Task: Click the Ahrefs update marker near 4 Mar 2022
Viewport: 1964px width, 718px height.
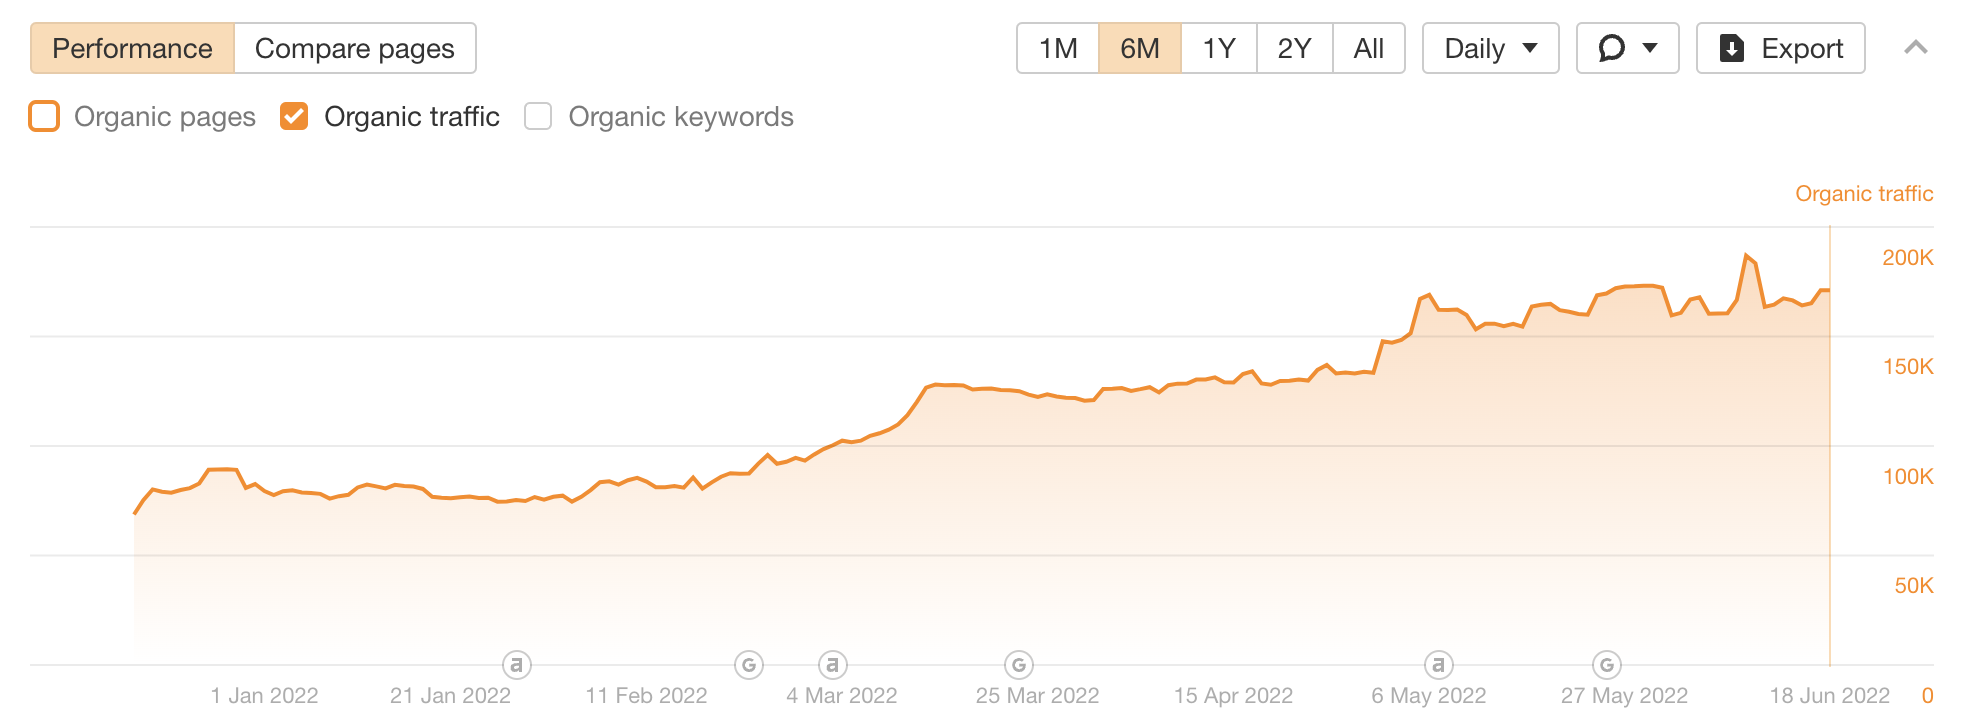Action: pos(832,664)
